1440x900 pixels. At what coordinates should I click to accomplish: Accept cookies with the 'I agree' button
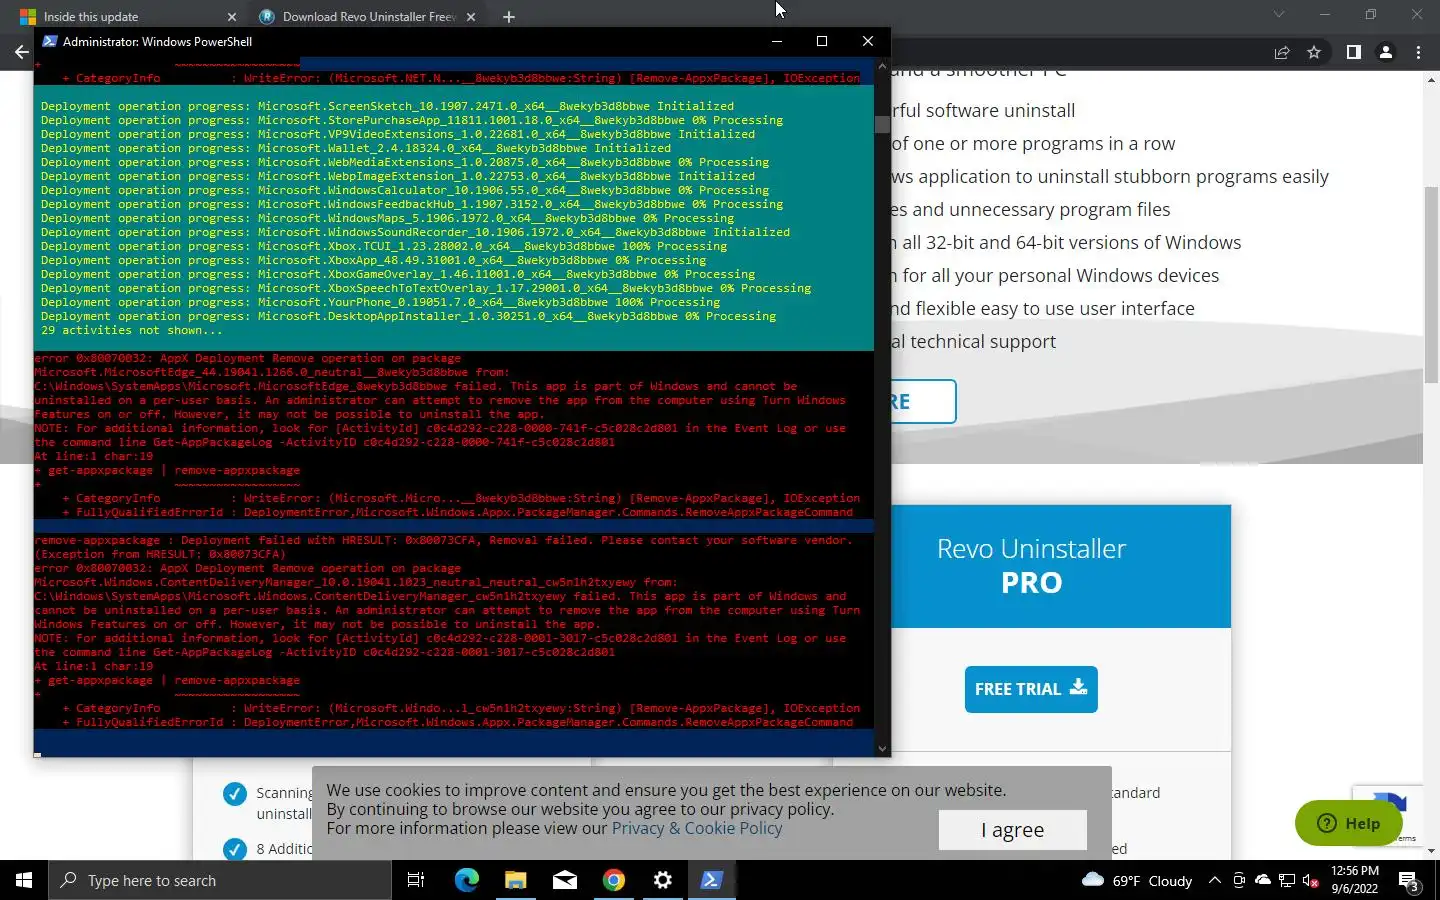point(1012,829)
